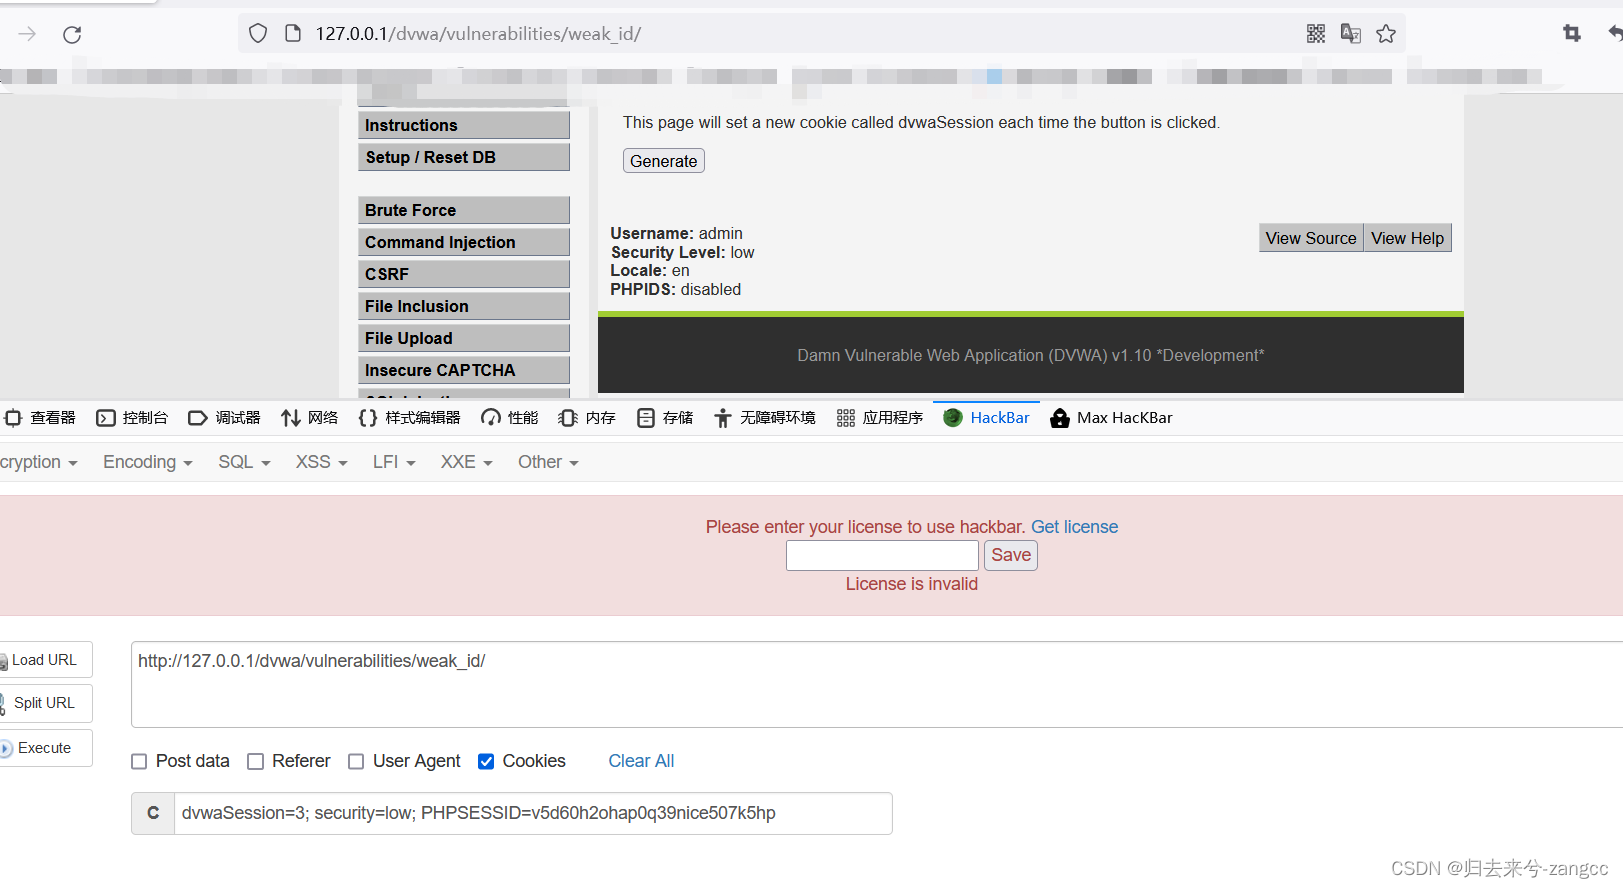Open the Inspector (查看器) devtools tab
Viewport: 1623px width, 888px height.
click(x=41, y=418)
